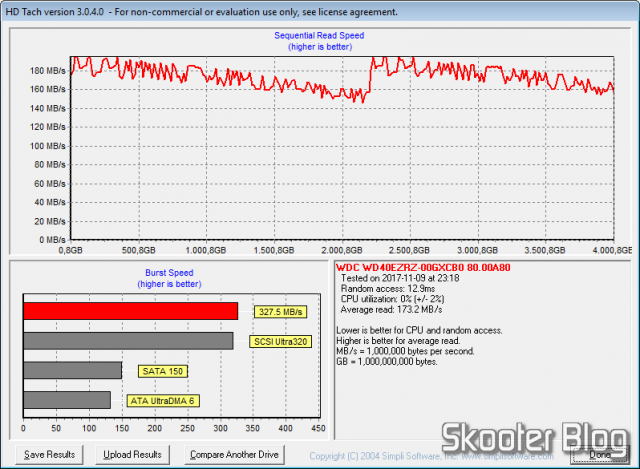Select the gray ATA UltraDMA 6 bar
Image resolution: width=640 pixels, height=469 pixels.
67,400
